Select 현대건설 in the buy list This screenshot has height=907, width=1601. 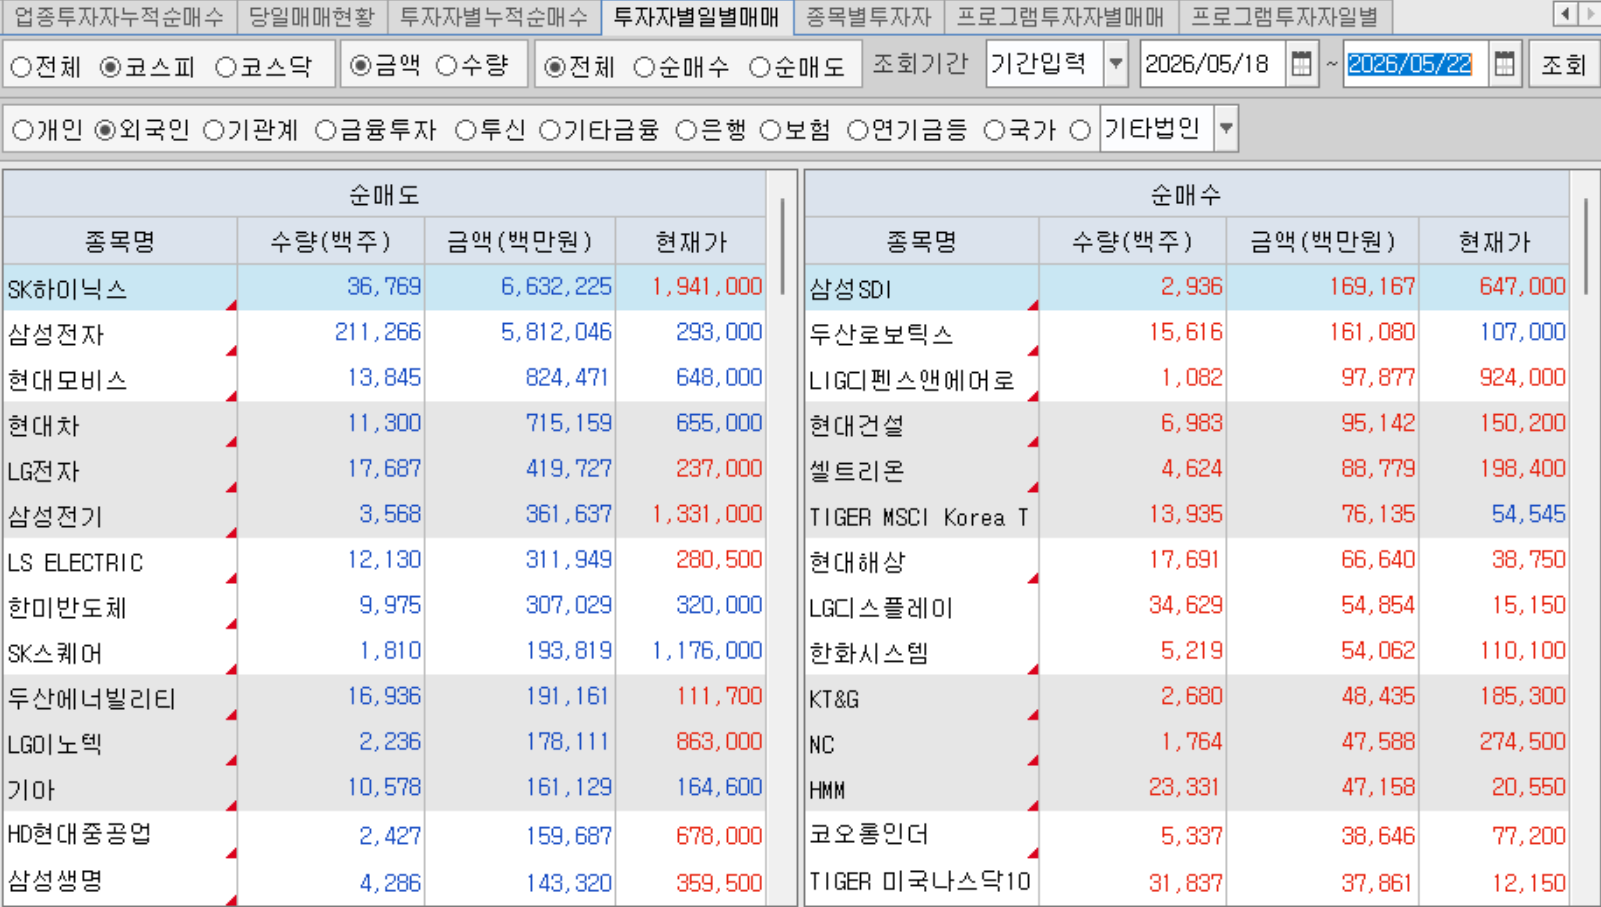[x=1187, y=425]
